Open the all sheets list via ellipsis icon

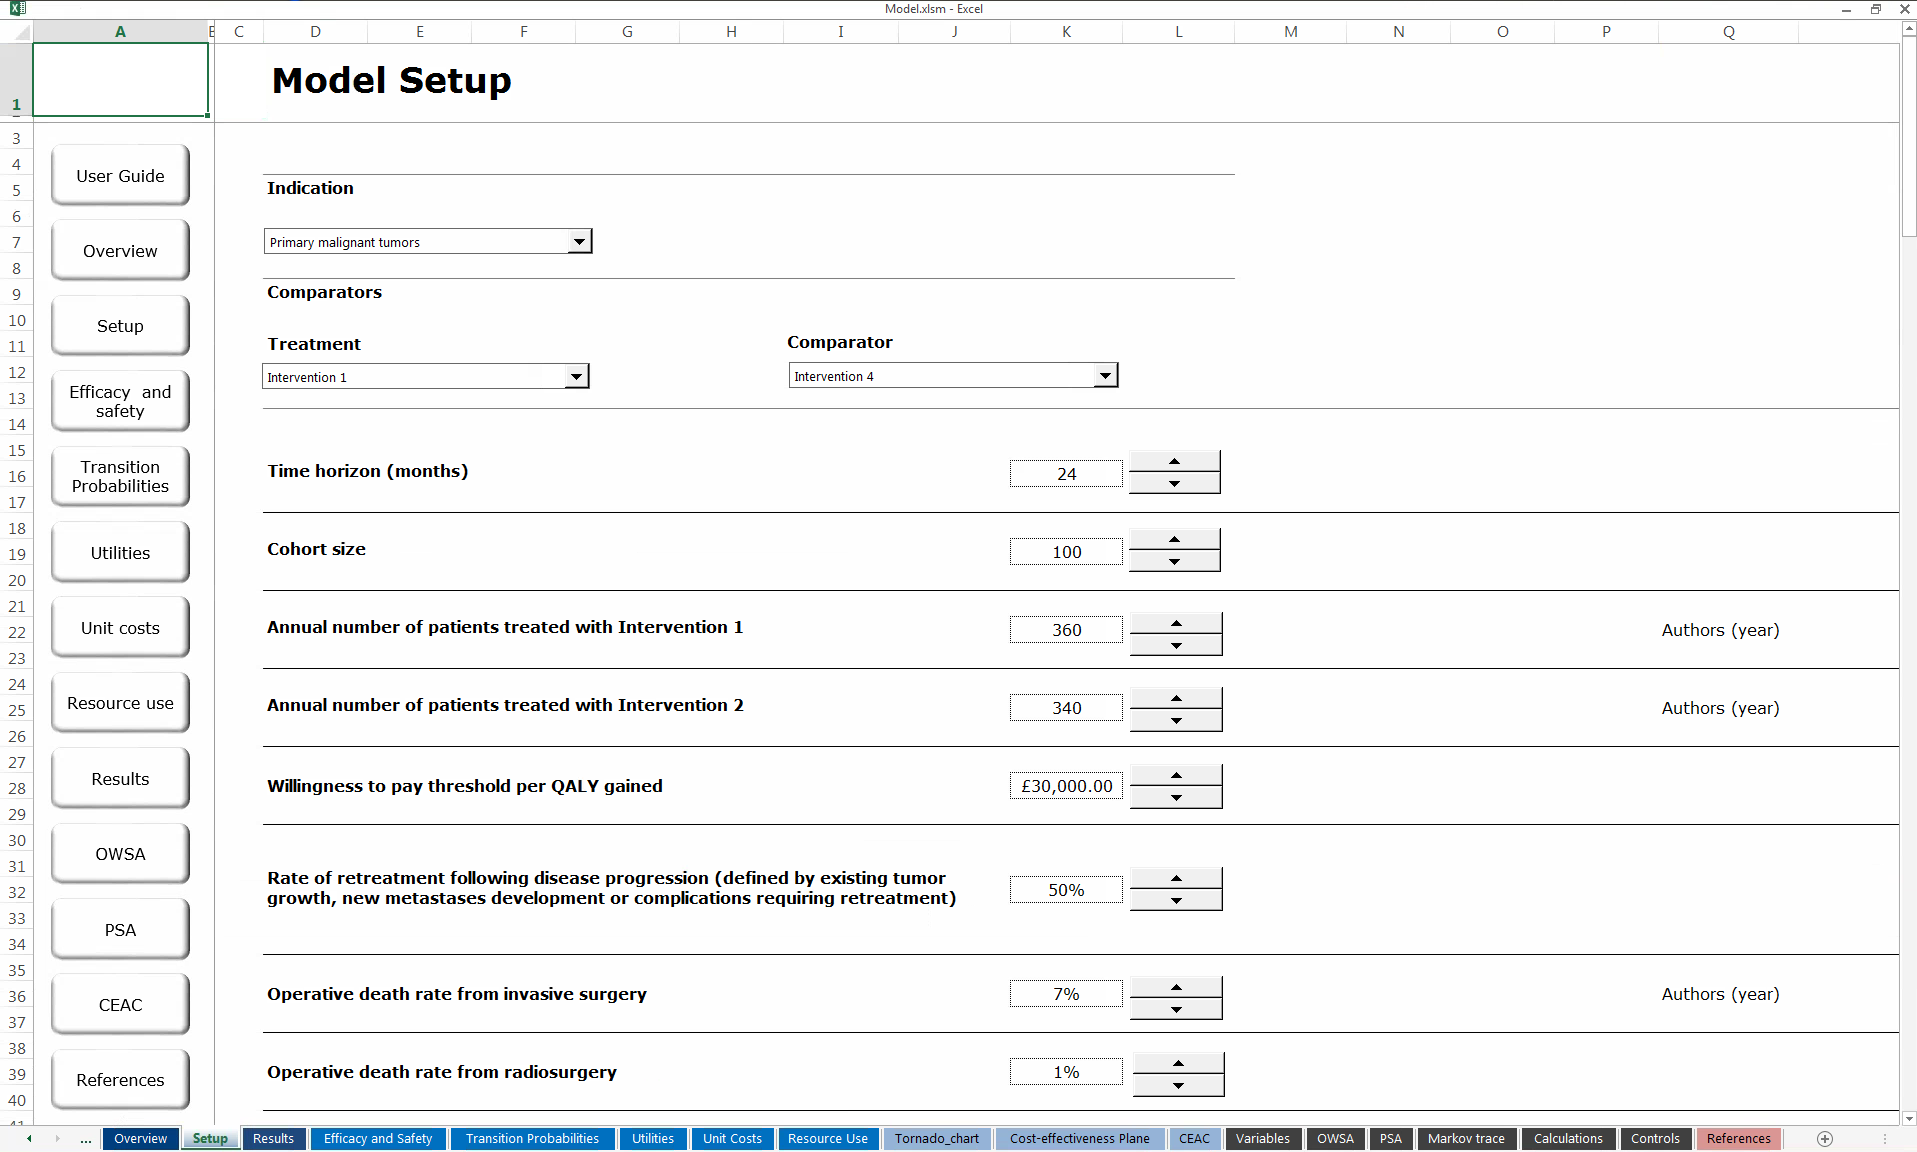point(85,1138)
